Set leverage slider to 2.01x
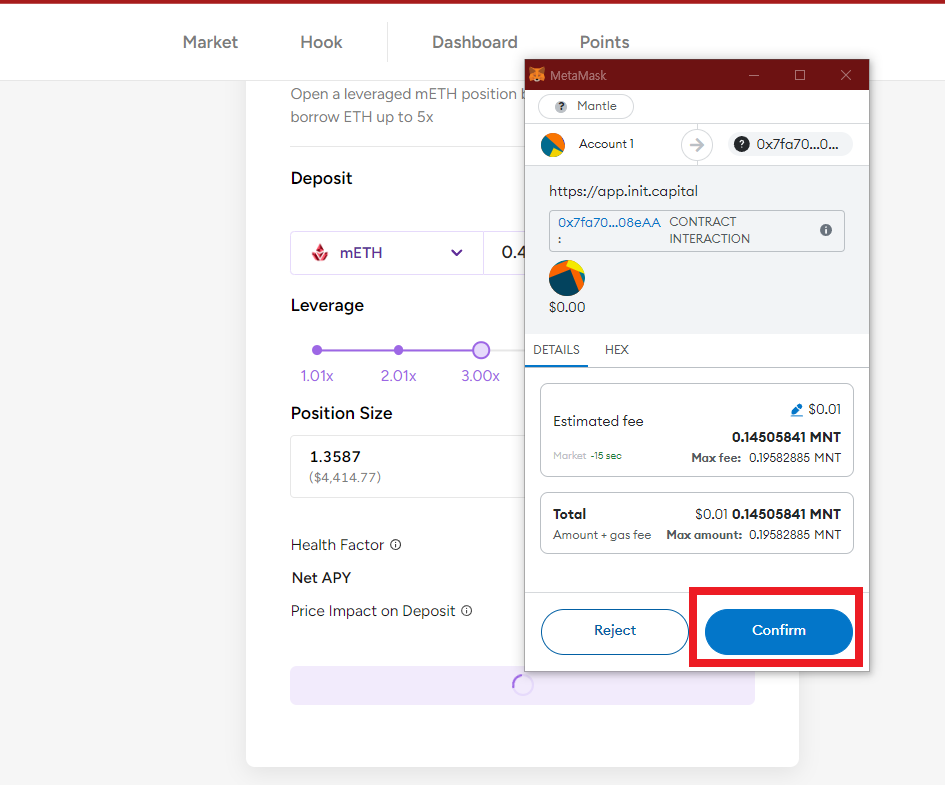The height and width of the screenshot is (785, 945). coord(398,350)
